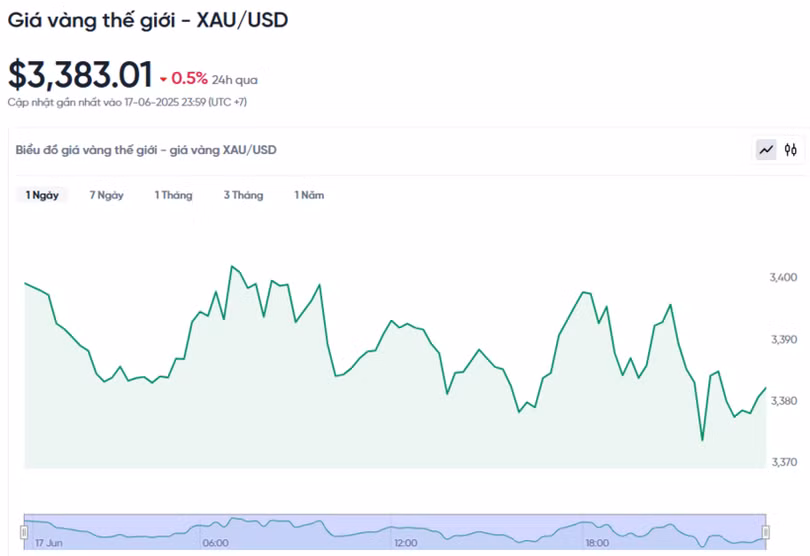This screenshot has height=556, width=810.
Task: Grab the left handle of range navigator
Action: 25,532
